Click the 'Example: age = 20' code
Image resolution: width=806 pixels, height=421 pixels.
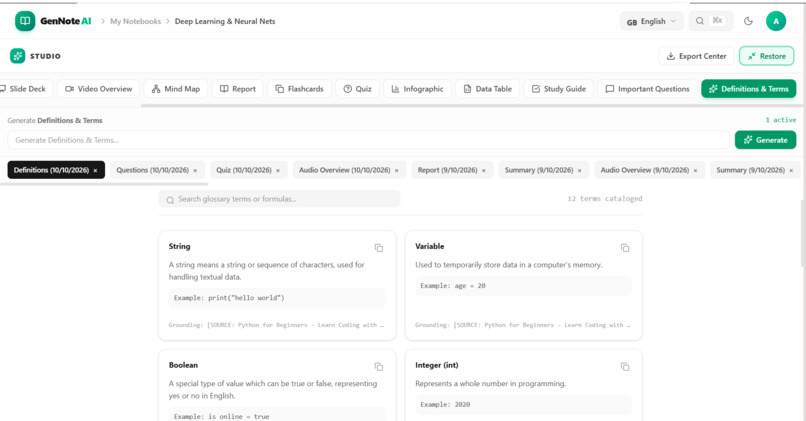(x=453, y=286)
